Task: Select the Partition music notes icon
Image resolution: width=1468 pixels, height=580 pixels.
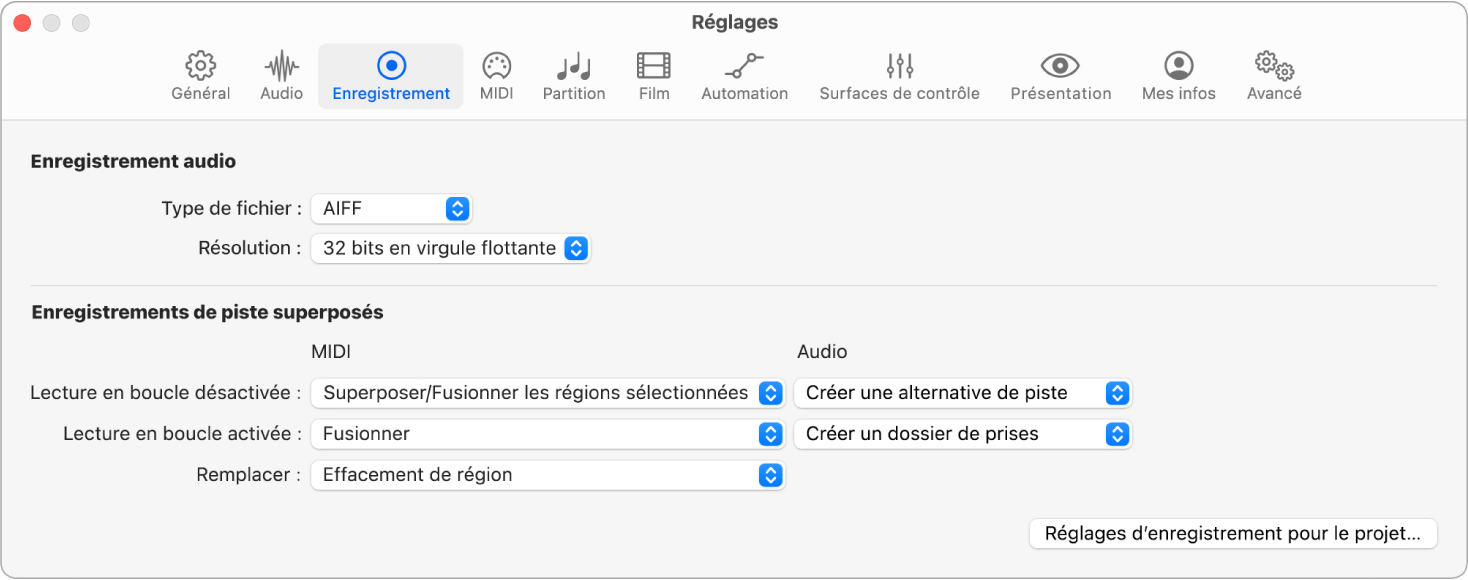Action: point(573,67)
